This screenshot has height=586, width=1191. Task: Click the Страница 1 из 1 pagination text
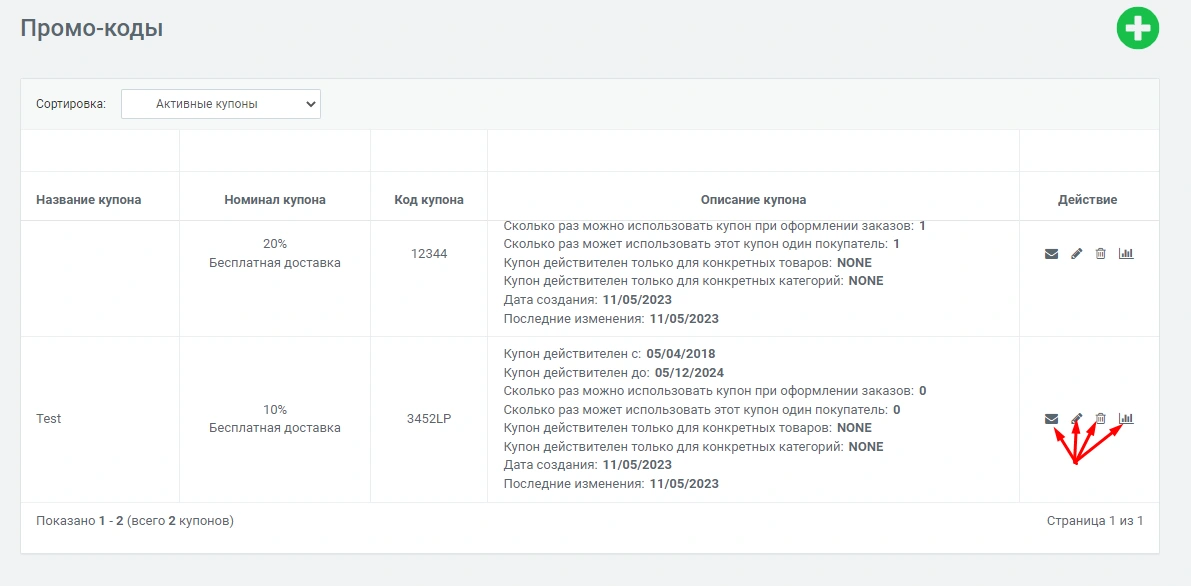coord(1094,521)
